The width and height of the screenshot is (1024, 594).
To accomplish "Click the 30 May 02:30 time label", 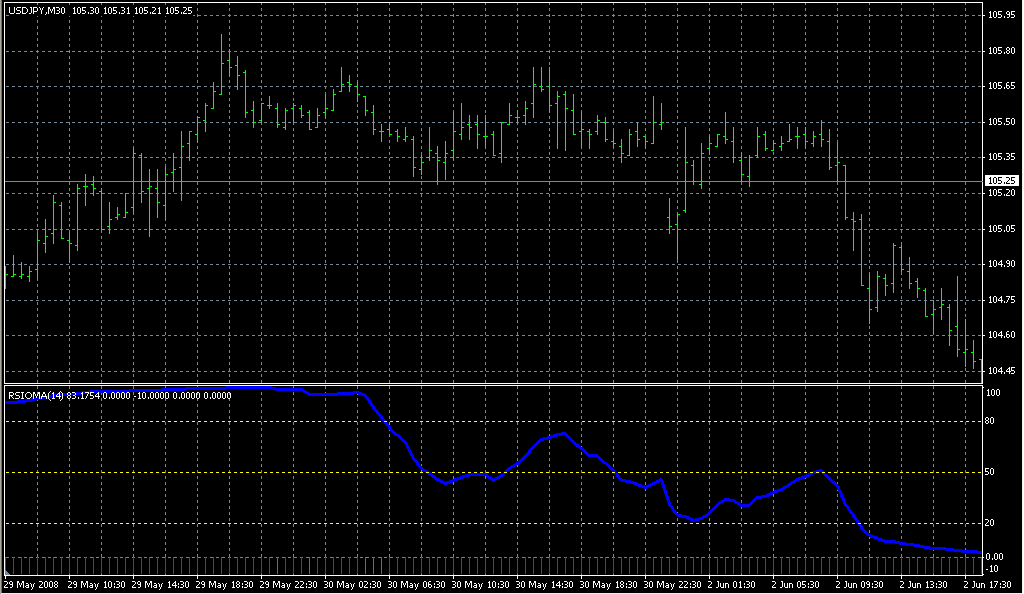I will [353, 584].
